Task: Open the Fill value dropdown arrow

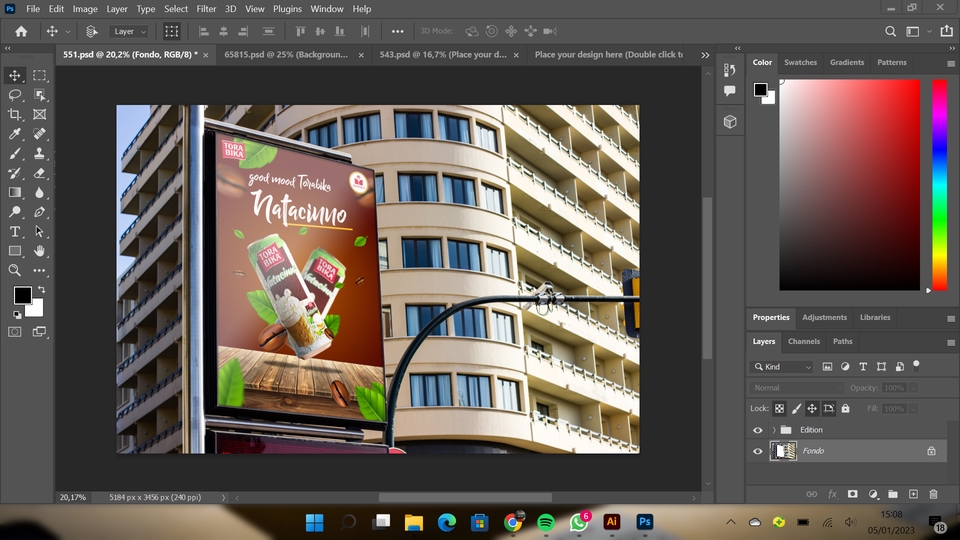Action: coord(913,408)
